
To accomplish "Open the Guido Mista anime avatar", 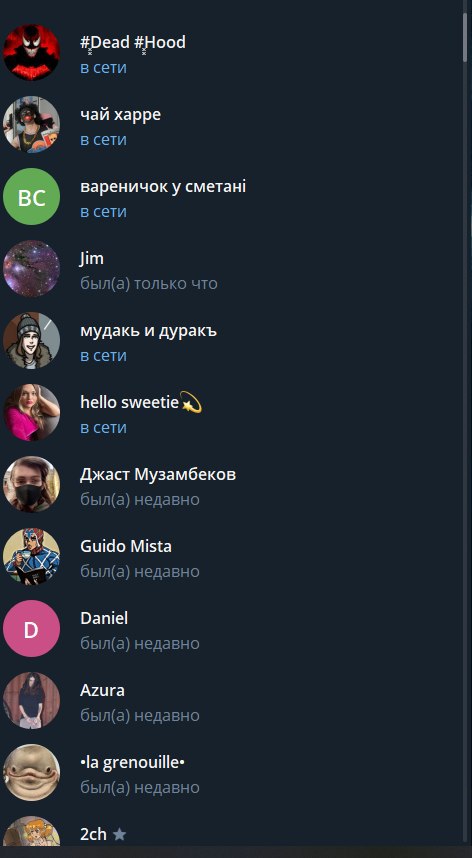I will coord(31,556).
